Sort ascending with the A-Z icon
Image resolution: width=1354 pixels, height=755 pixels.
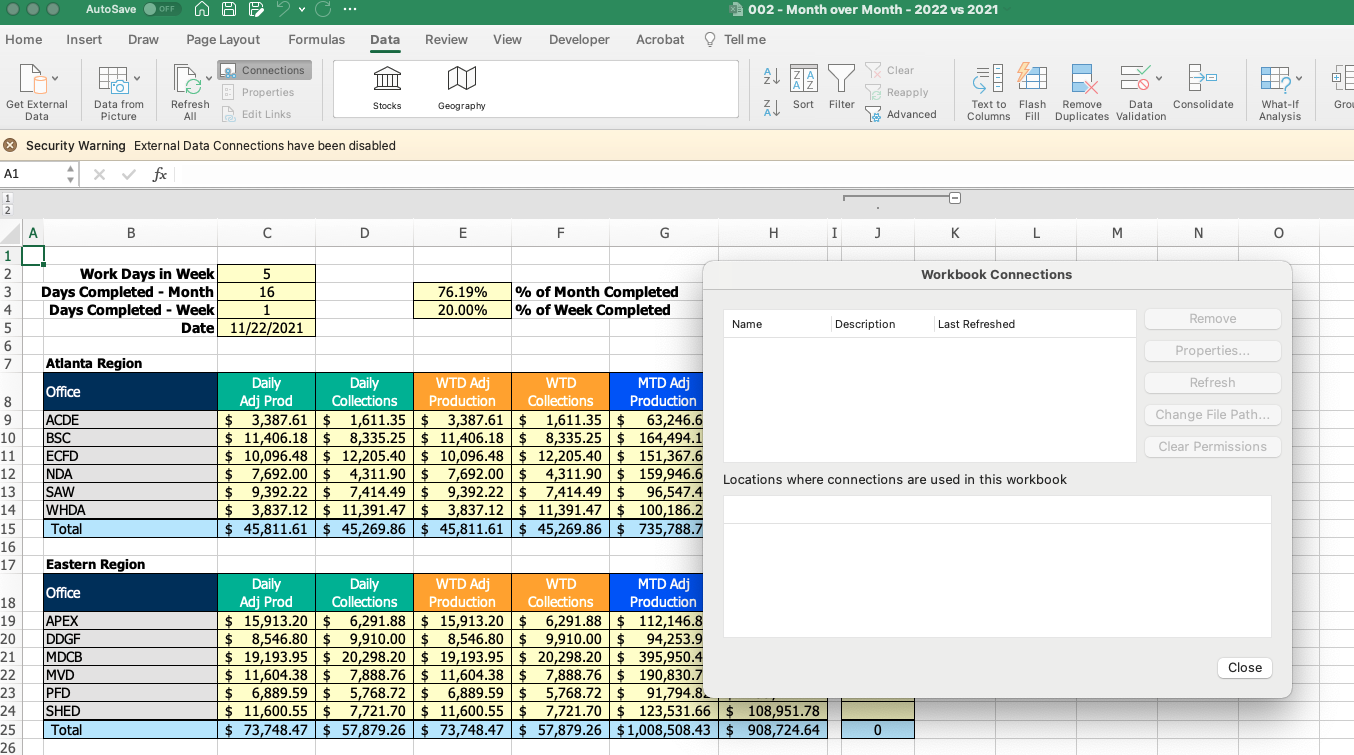tap(771, 76)
